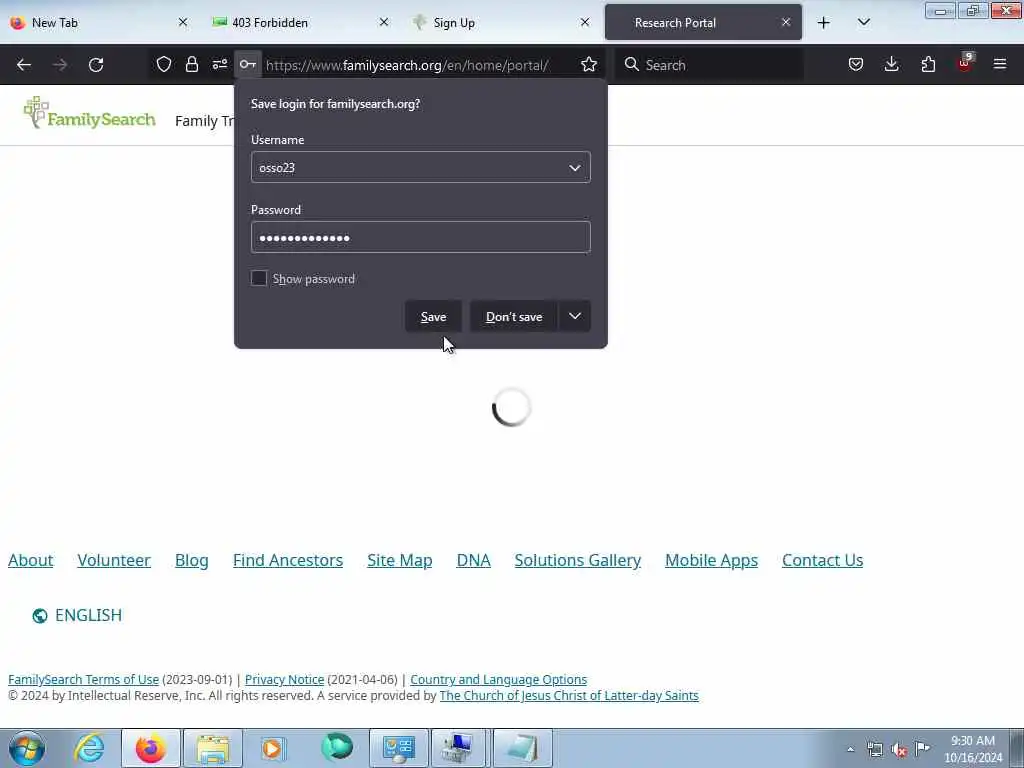Reload the page with the refresh icon
This screenshot has height=768, width=1024.
point(96,65)
